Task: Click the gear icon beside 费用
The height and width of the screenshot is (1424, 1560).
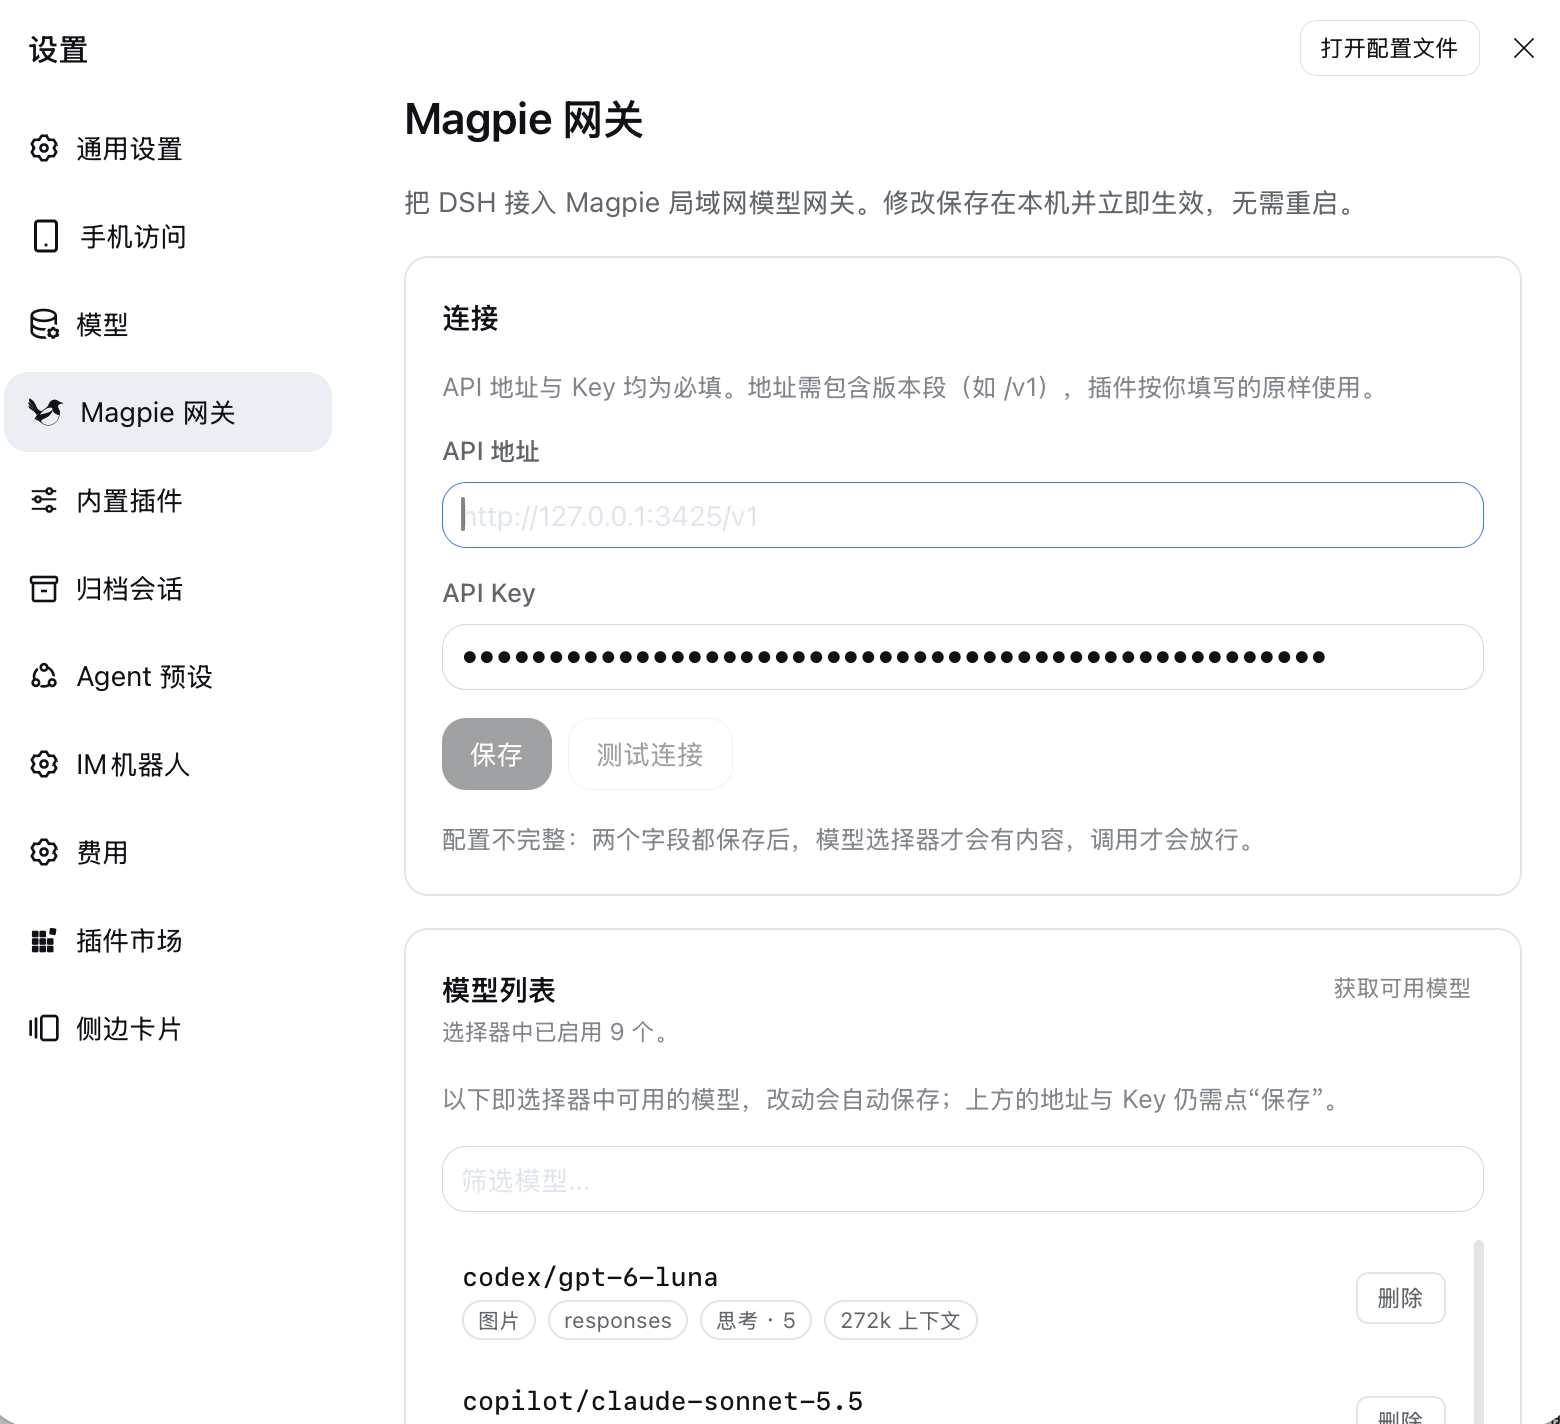Action: [44, 852]
